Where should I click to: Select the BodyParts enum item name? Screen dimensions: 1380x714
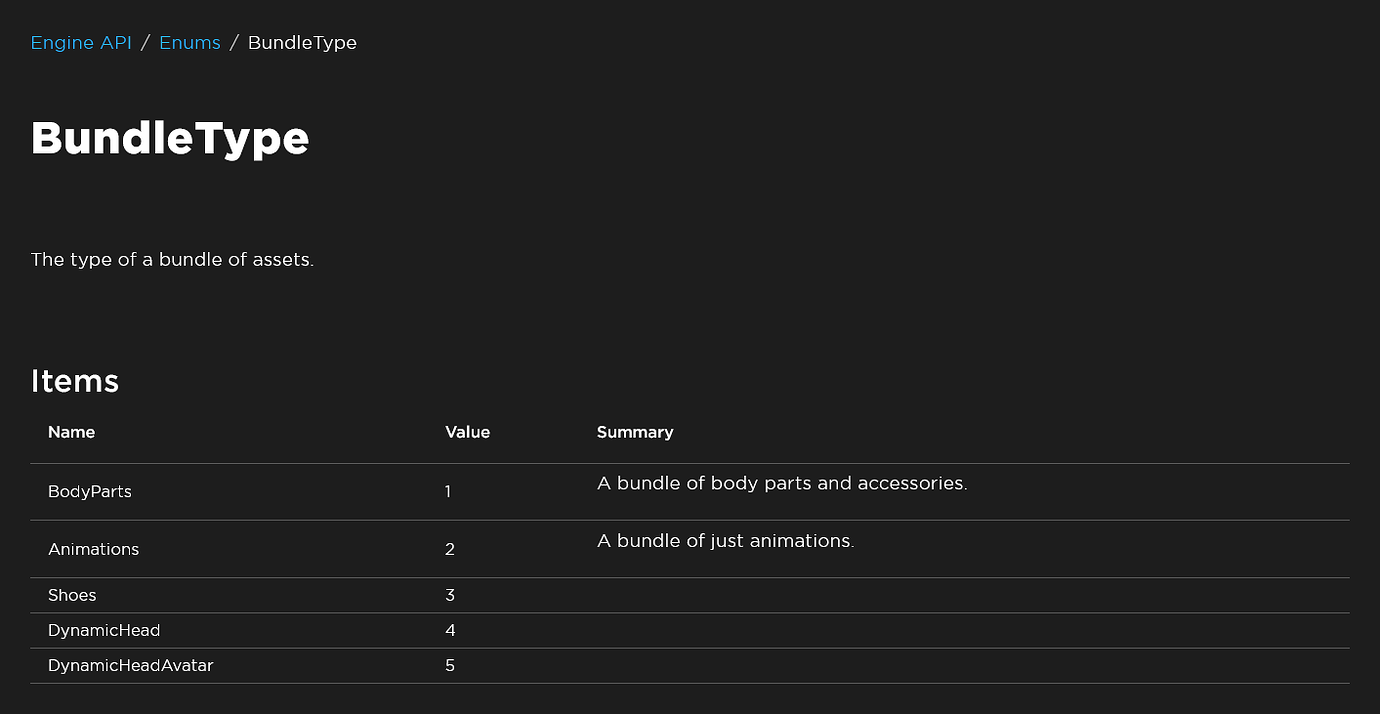coord(90,492)
